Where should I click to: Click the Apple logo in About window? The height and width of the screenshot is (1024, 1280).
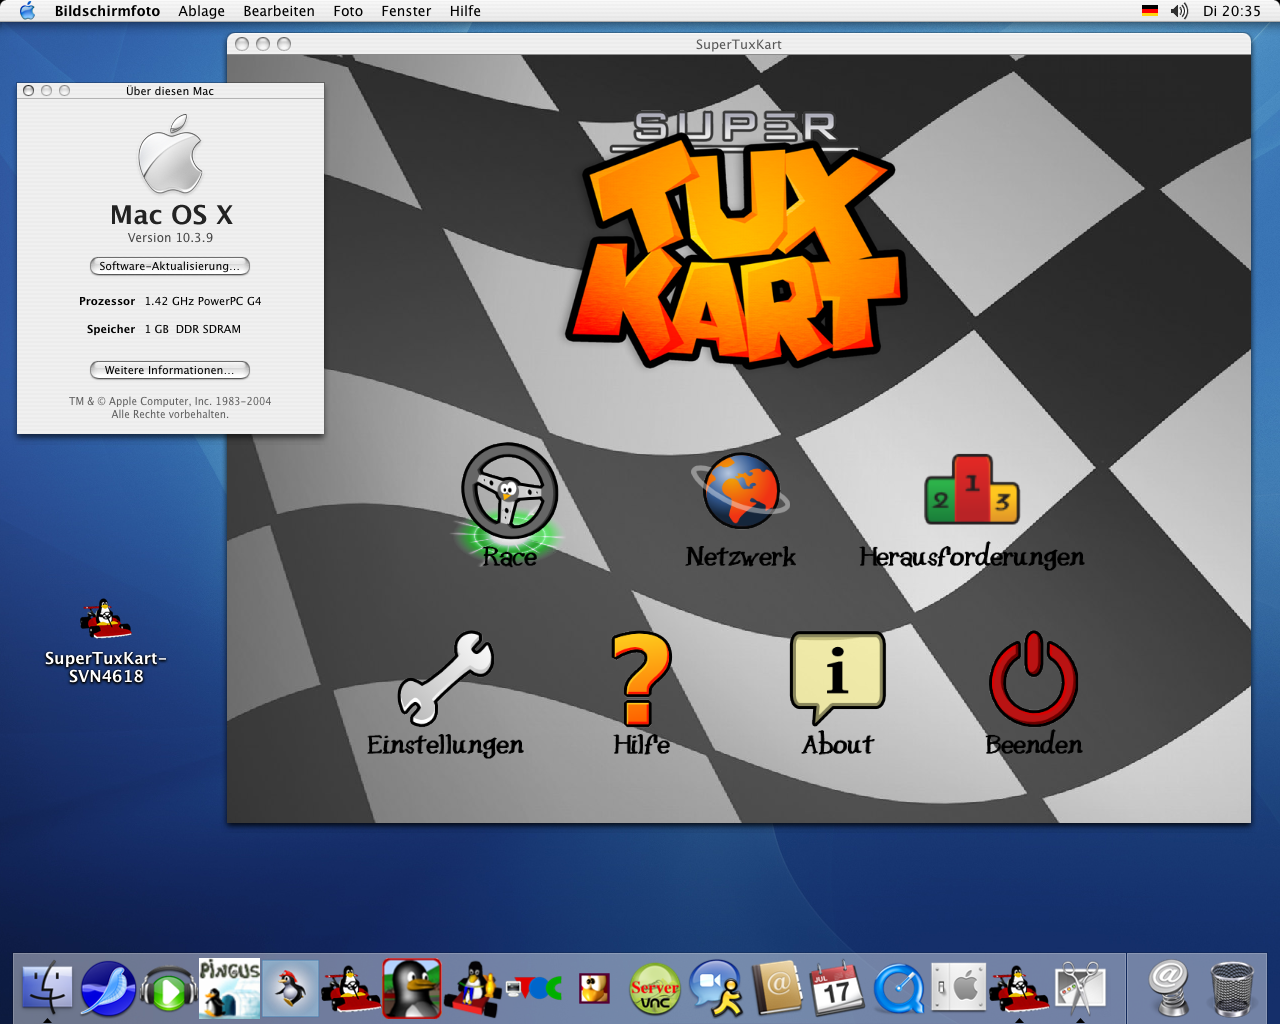pyautogui.click(x=170, y=154)
